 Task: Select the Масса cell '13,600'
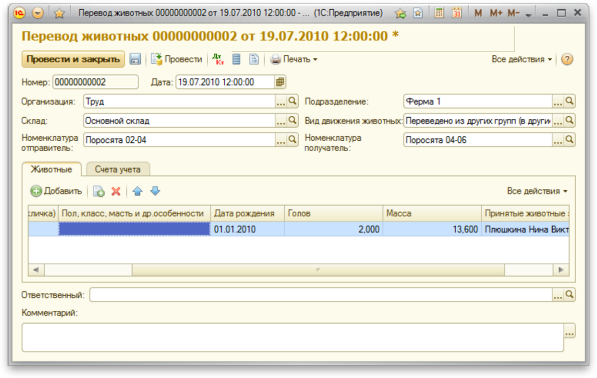point(432,230)
